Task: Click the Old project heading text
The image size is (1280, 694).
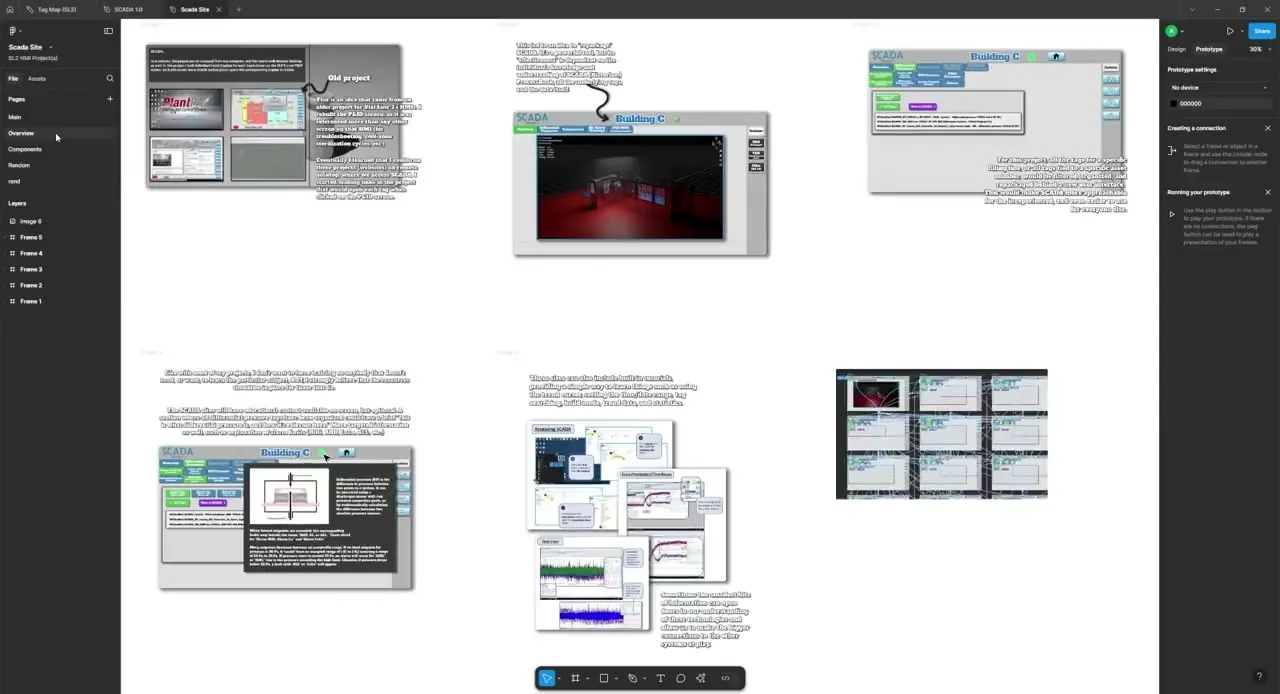Action: pyautogui.click(x=349, y=78)
